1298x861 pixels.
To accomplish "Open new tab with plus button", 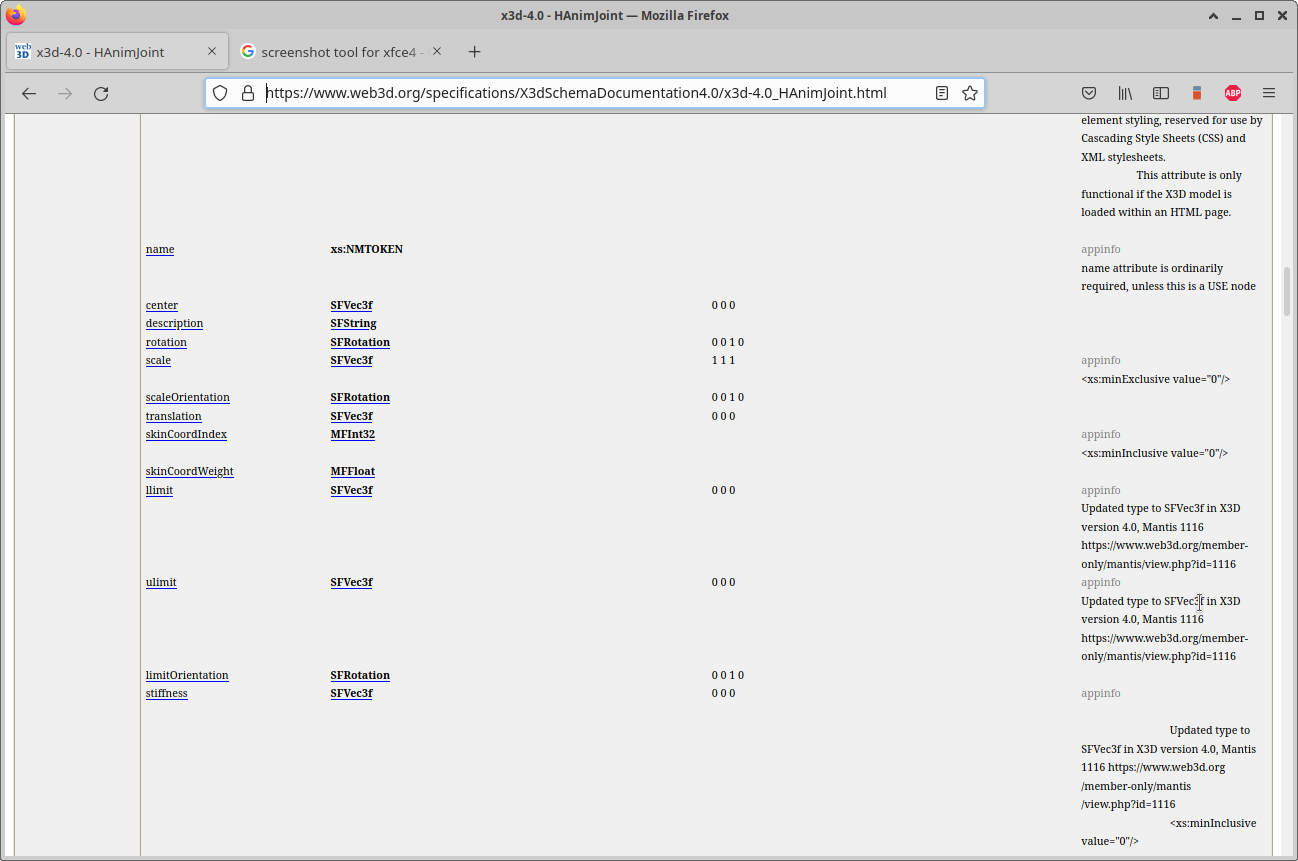I will point(475,52).
